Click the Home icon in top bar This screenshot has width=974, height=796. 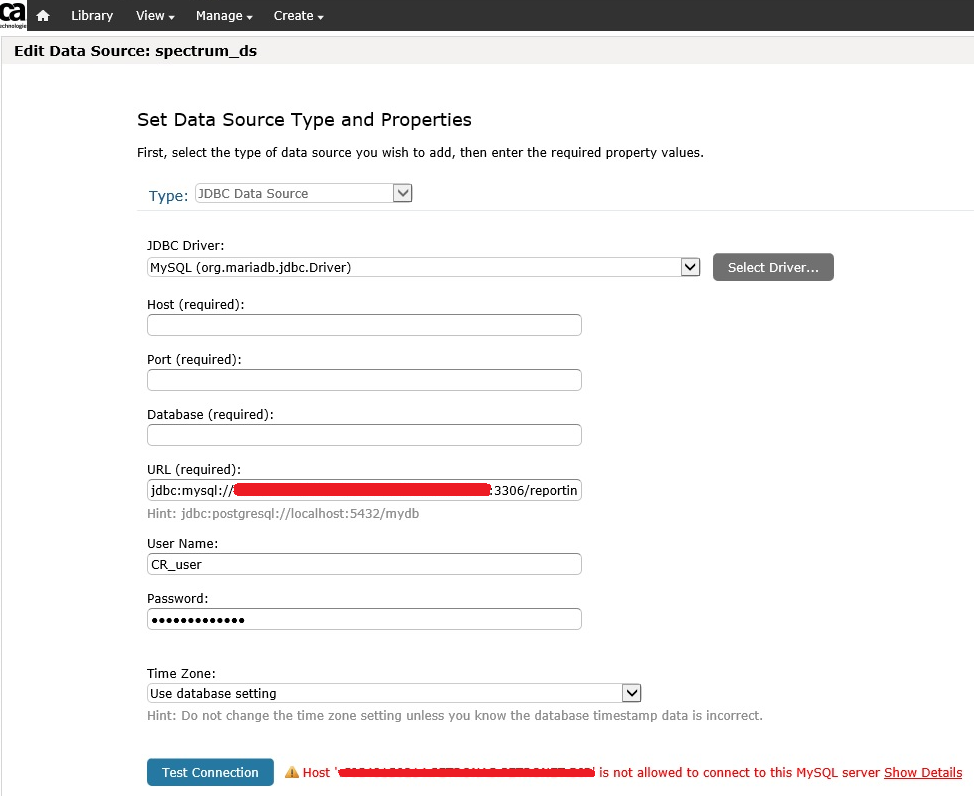click(x=43, y=16)
